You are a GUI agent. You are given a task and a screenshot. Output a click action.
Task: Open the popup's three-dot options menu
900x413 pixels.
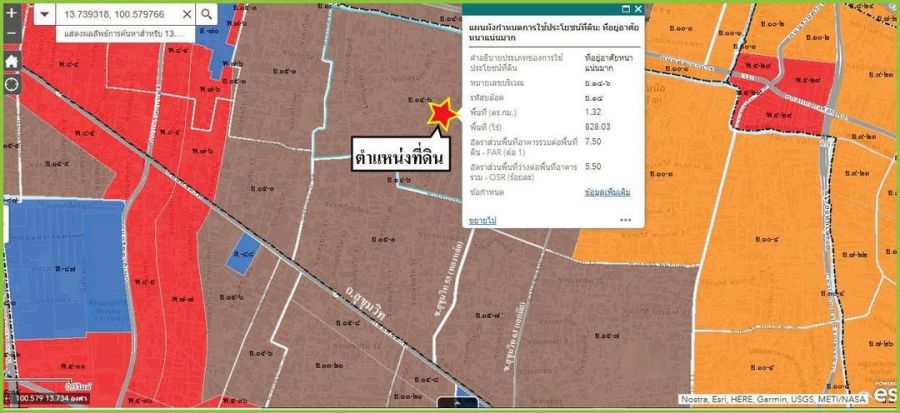[x=625, y=219]
